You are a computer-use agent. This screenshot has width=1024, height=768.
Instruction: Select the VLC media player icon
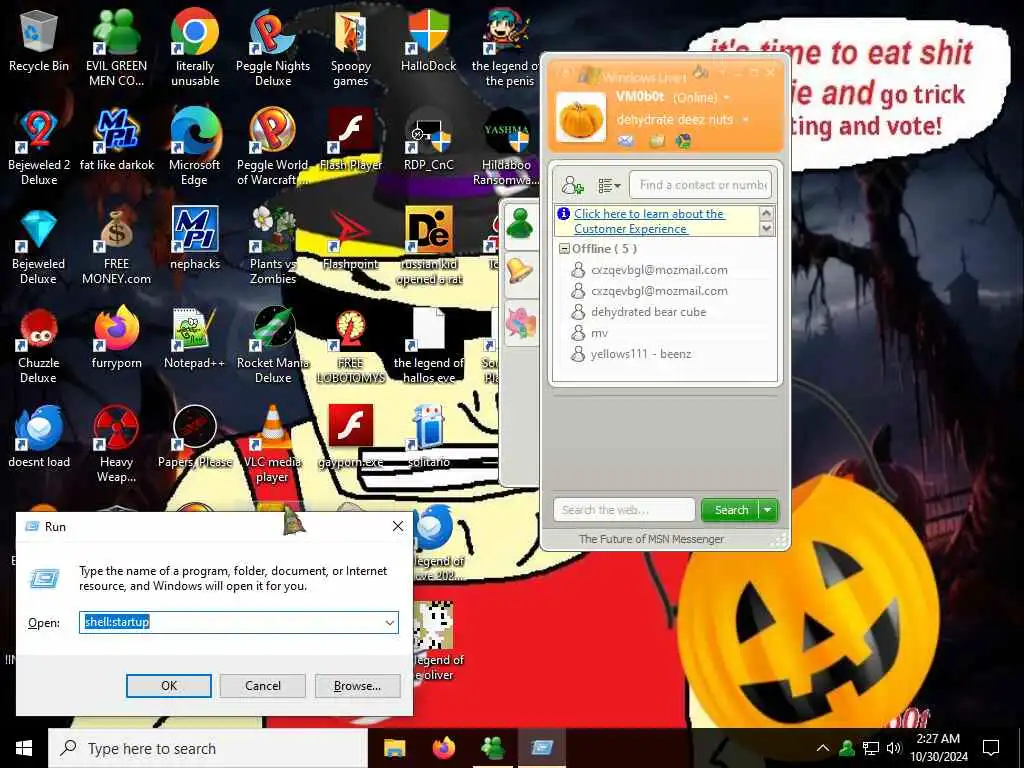[x=273, y=445]
